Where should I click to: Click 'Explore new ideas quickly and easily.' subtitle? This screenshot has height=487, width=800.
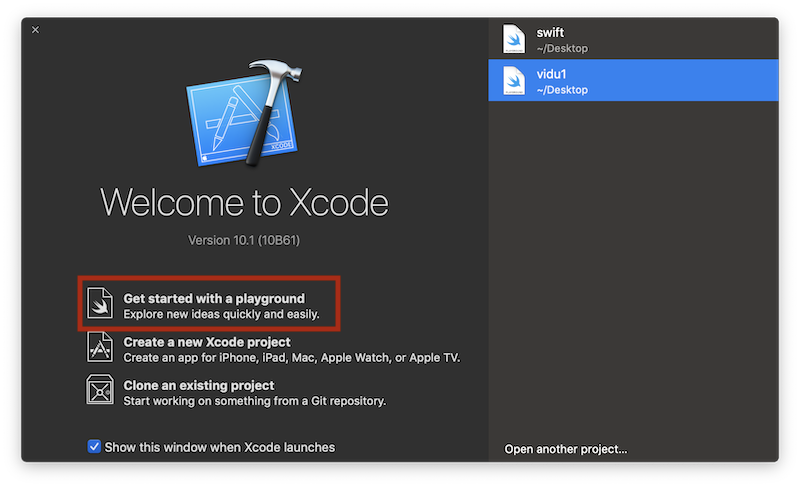[x=221, y=314]
